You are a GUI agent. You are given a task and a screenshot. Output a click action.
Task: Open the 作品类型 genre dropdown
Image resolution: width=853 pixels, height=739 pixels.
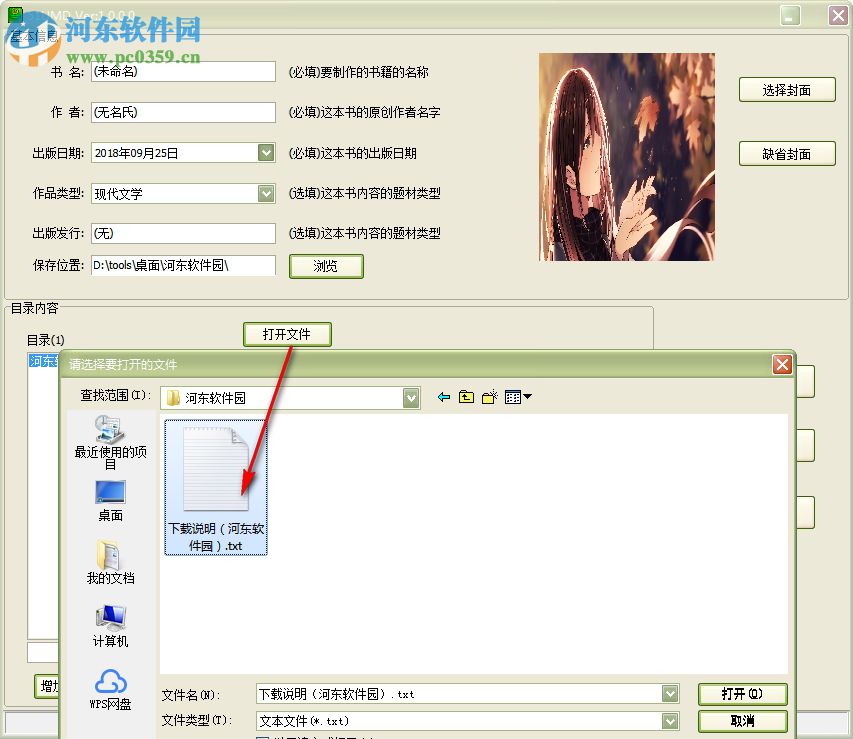pos(265,193)
